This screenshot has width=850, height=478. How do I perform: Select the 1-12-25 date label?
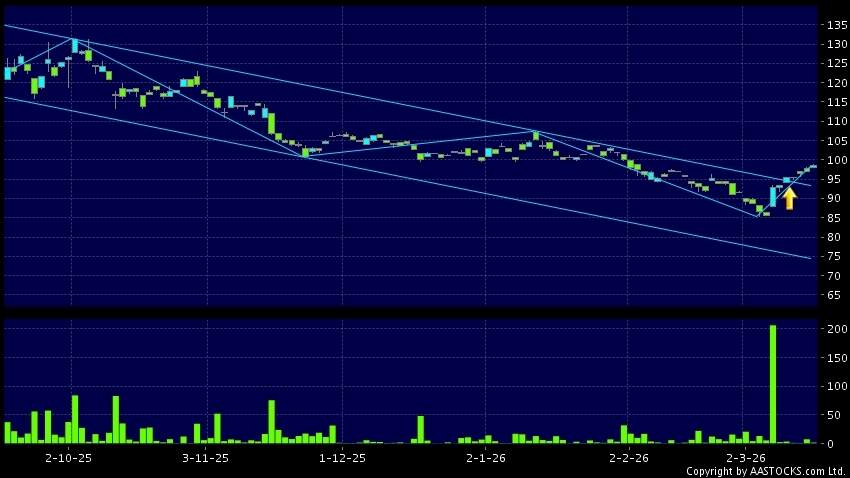tap(342, 457)
